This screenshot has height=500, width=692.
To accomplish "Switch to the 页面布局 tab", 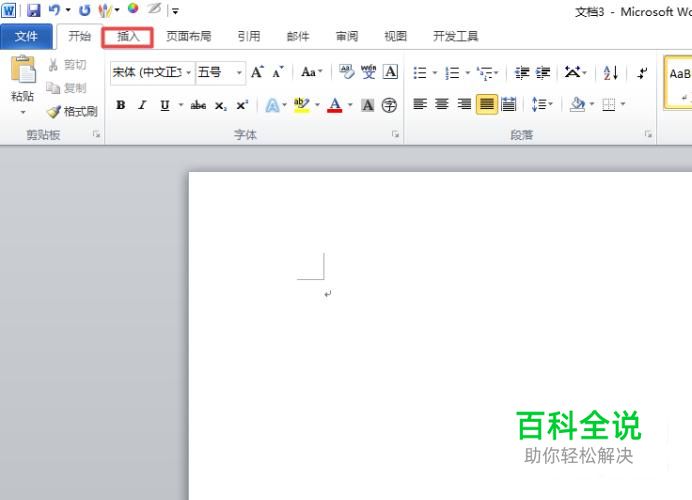I will click(189, 37).
